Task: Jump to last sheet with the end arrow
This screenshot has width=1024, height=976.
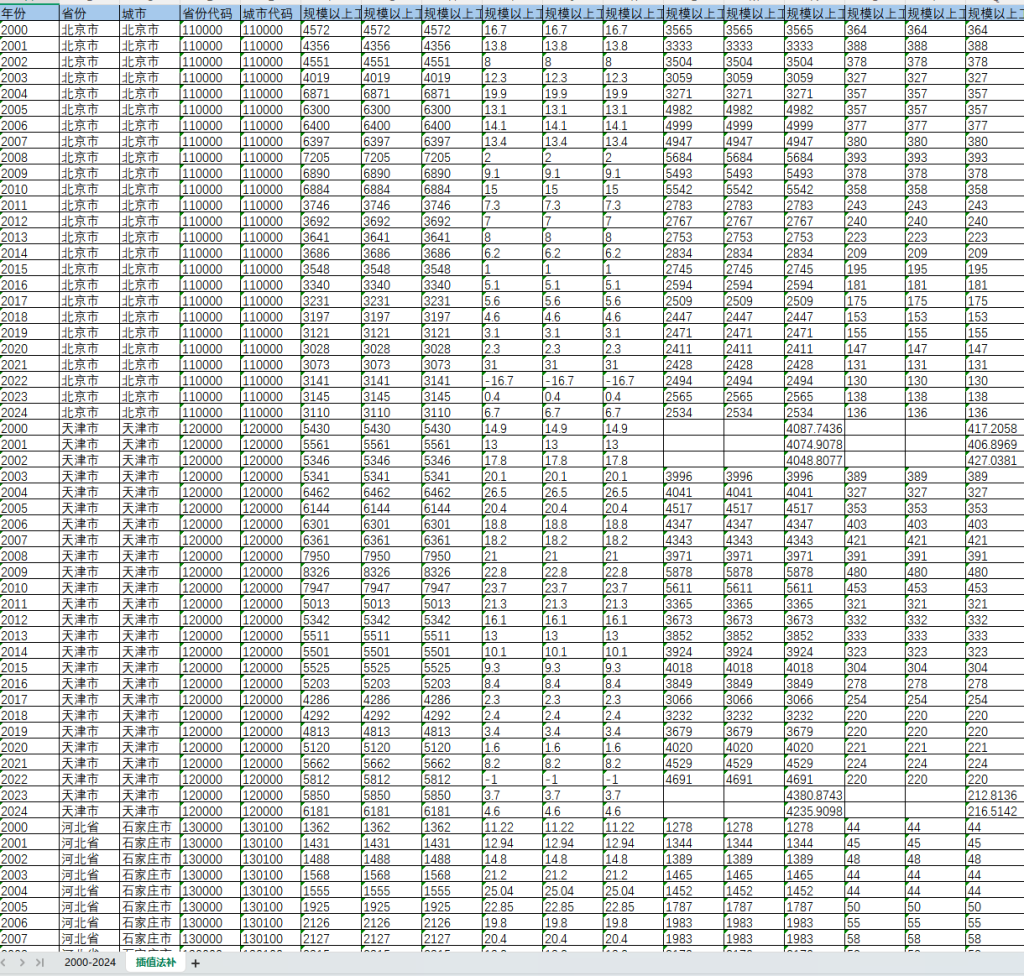Action: [x=39, y=962]
